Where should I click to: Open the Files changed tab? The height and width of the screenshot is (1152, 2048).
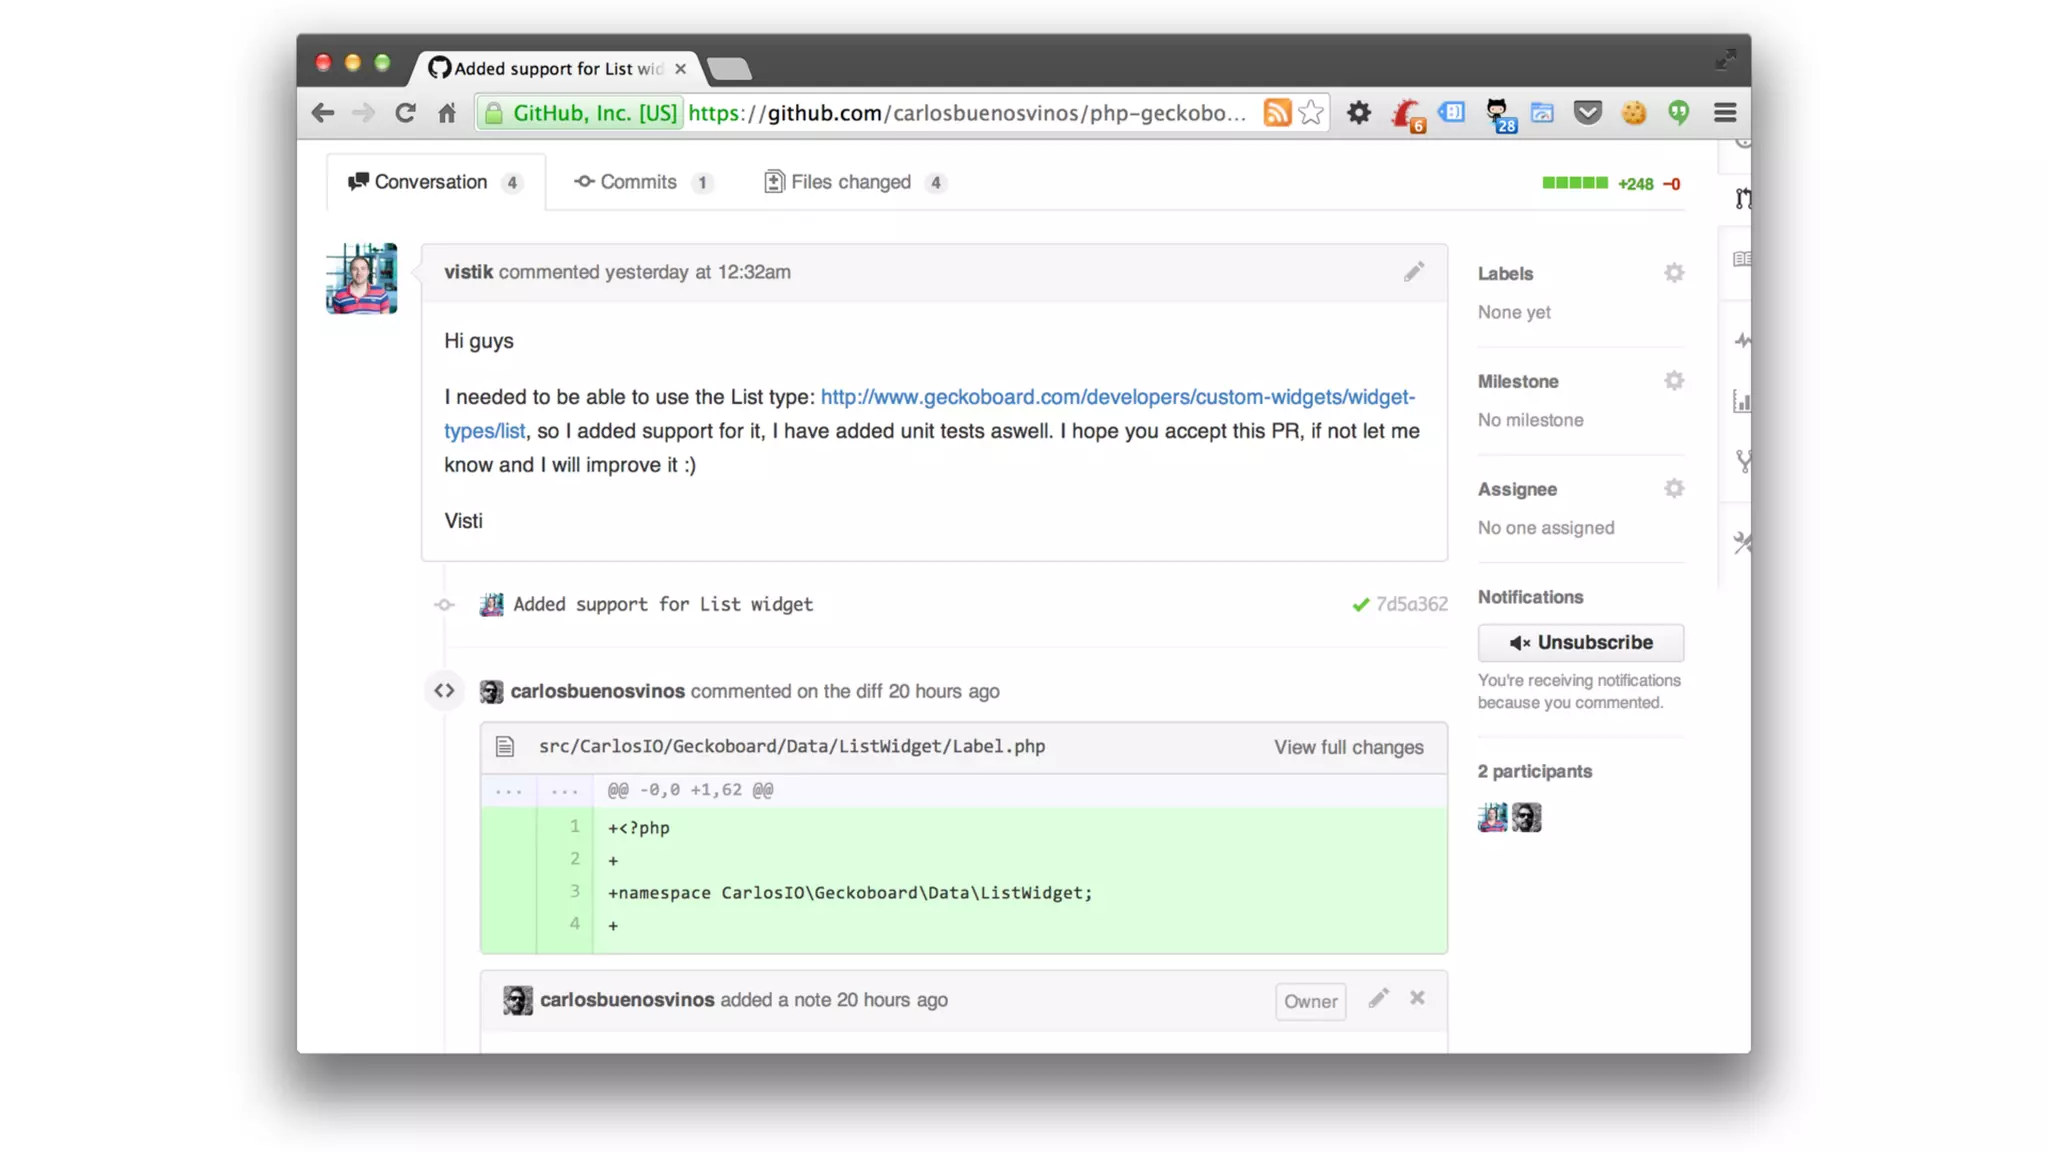(852, 182)
